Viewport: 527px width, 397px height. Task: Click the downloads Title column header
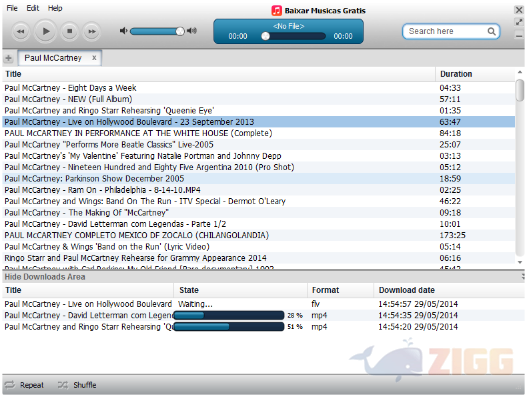88,290
